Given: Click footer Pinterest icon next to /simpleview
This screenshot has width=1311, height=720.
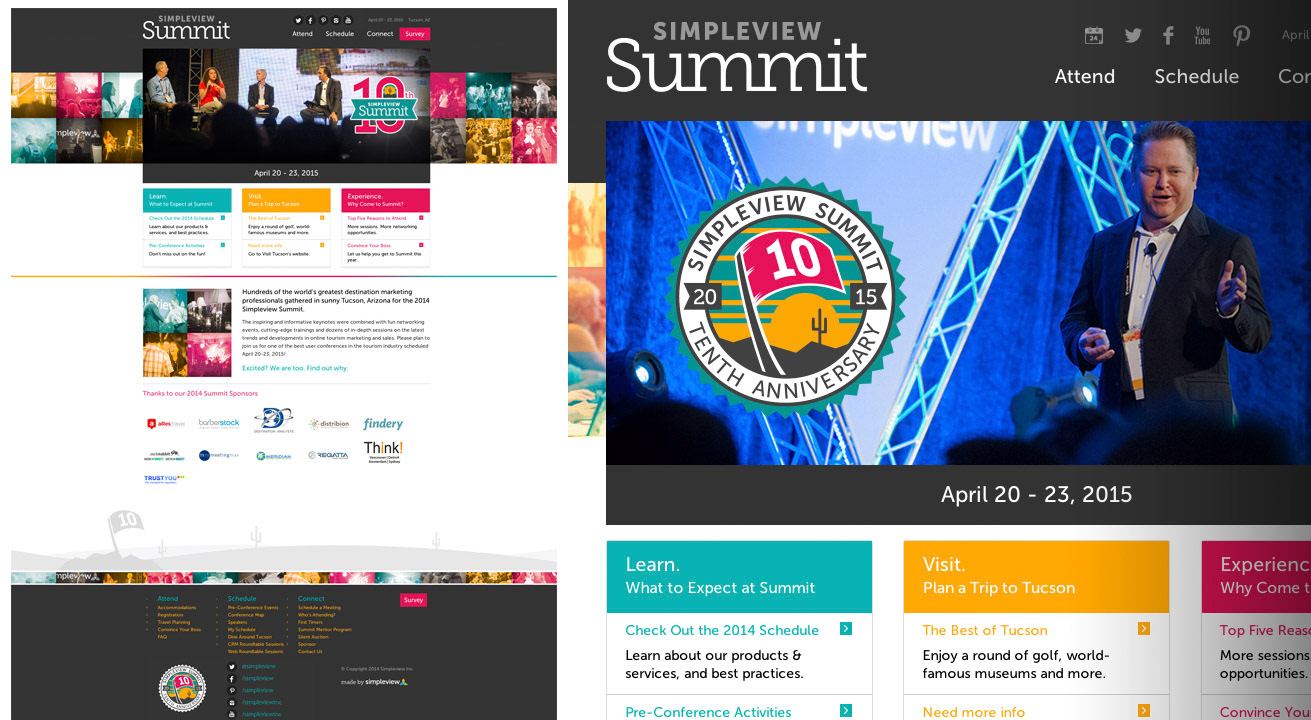Looking at the screenshot, I should click(232, 691).
